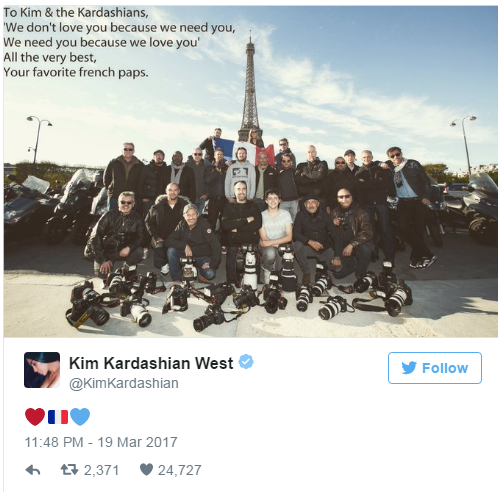The image size is (498, 492).
Task: View the 24,727 likes count
Action: 180,470
